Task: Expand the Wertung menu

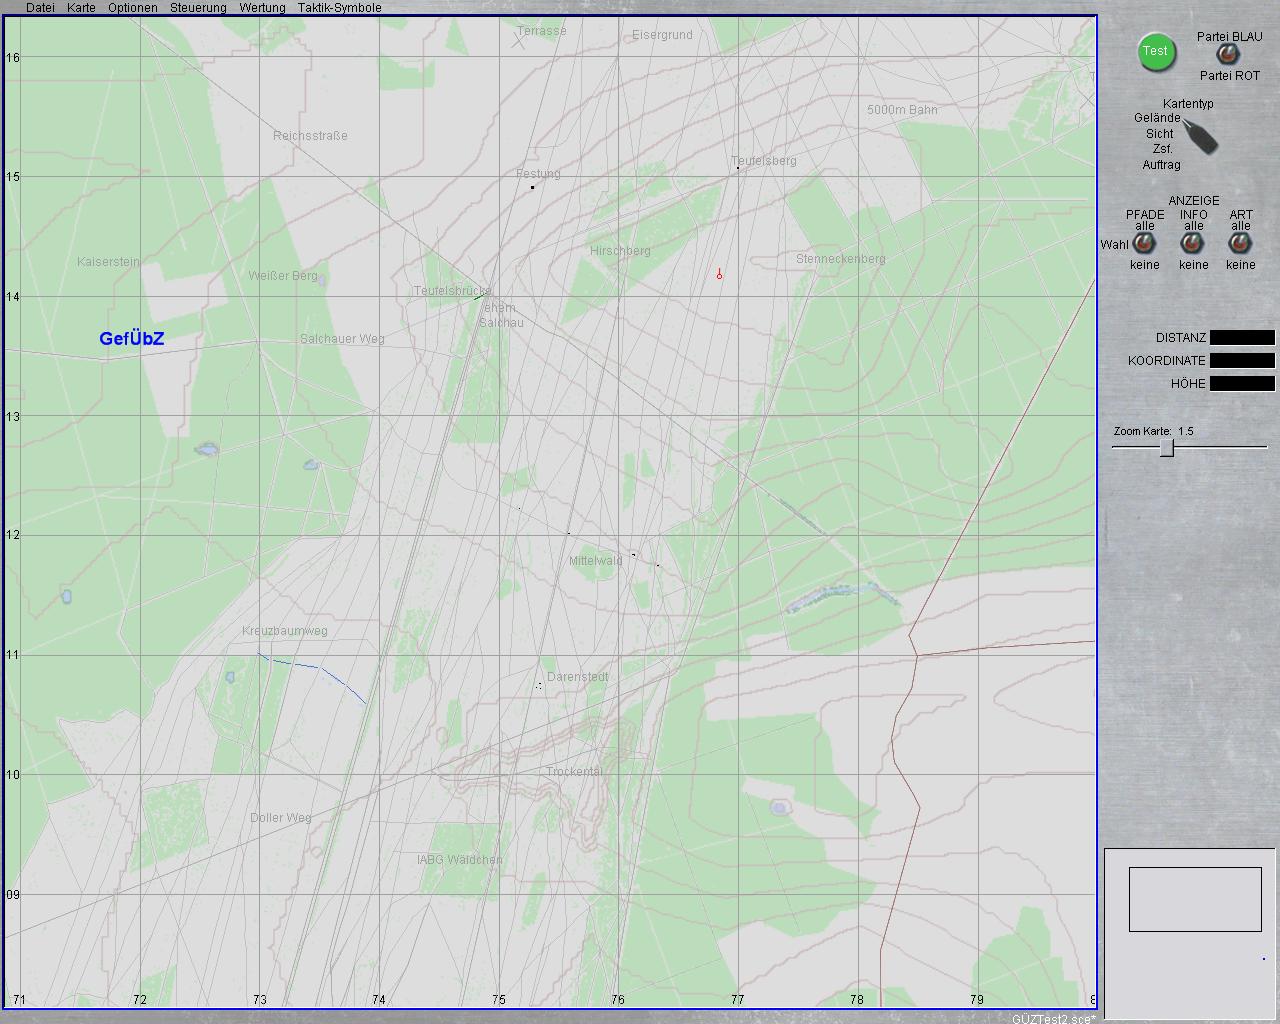Action: pyautogui.click(x=262, y=7)
